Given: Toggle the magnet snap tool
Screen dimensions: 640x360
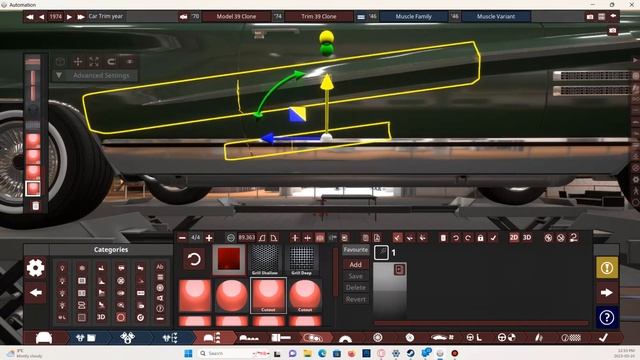Looking at the screenshot, I should [x=111, y=62].
